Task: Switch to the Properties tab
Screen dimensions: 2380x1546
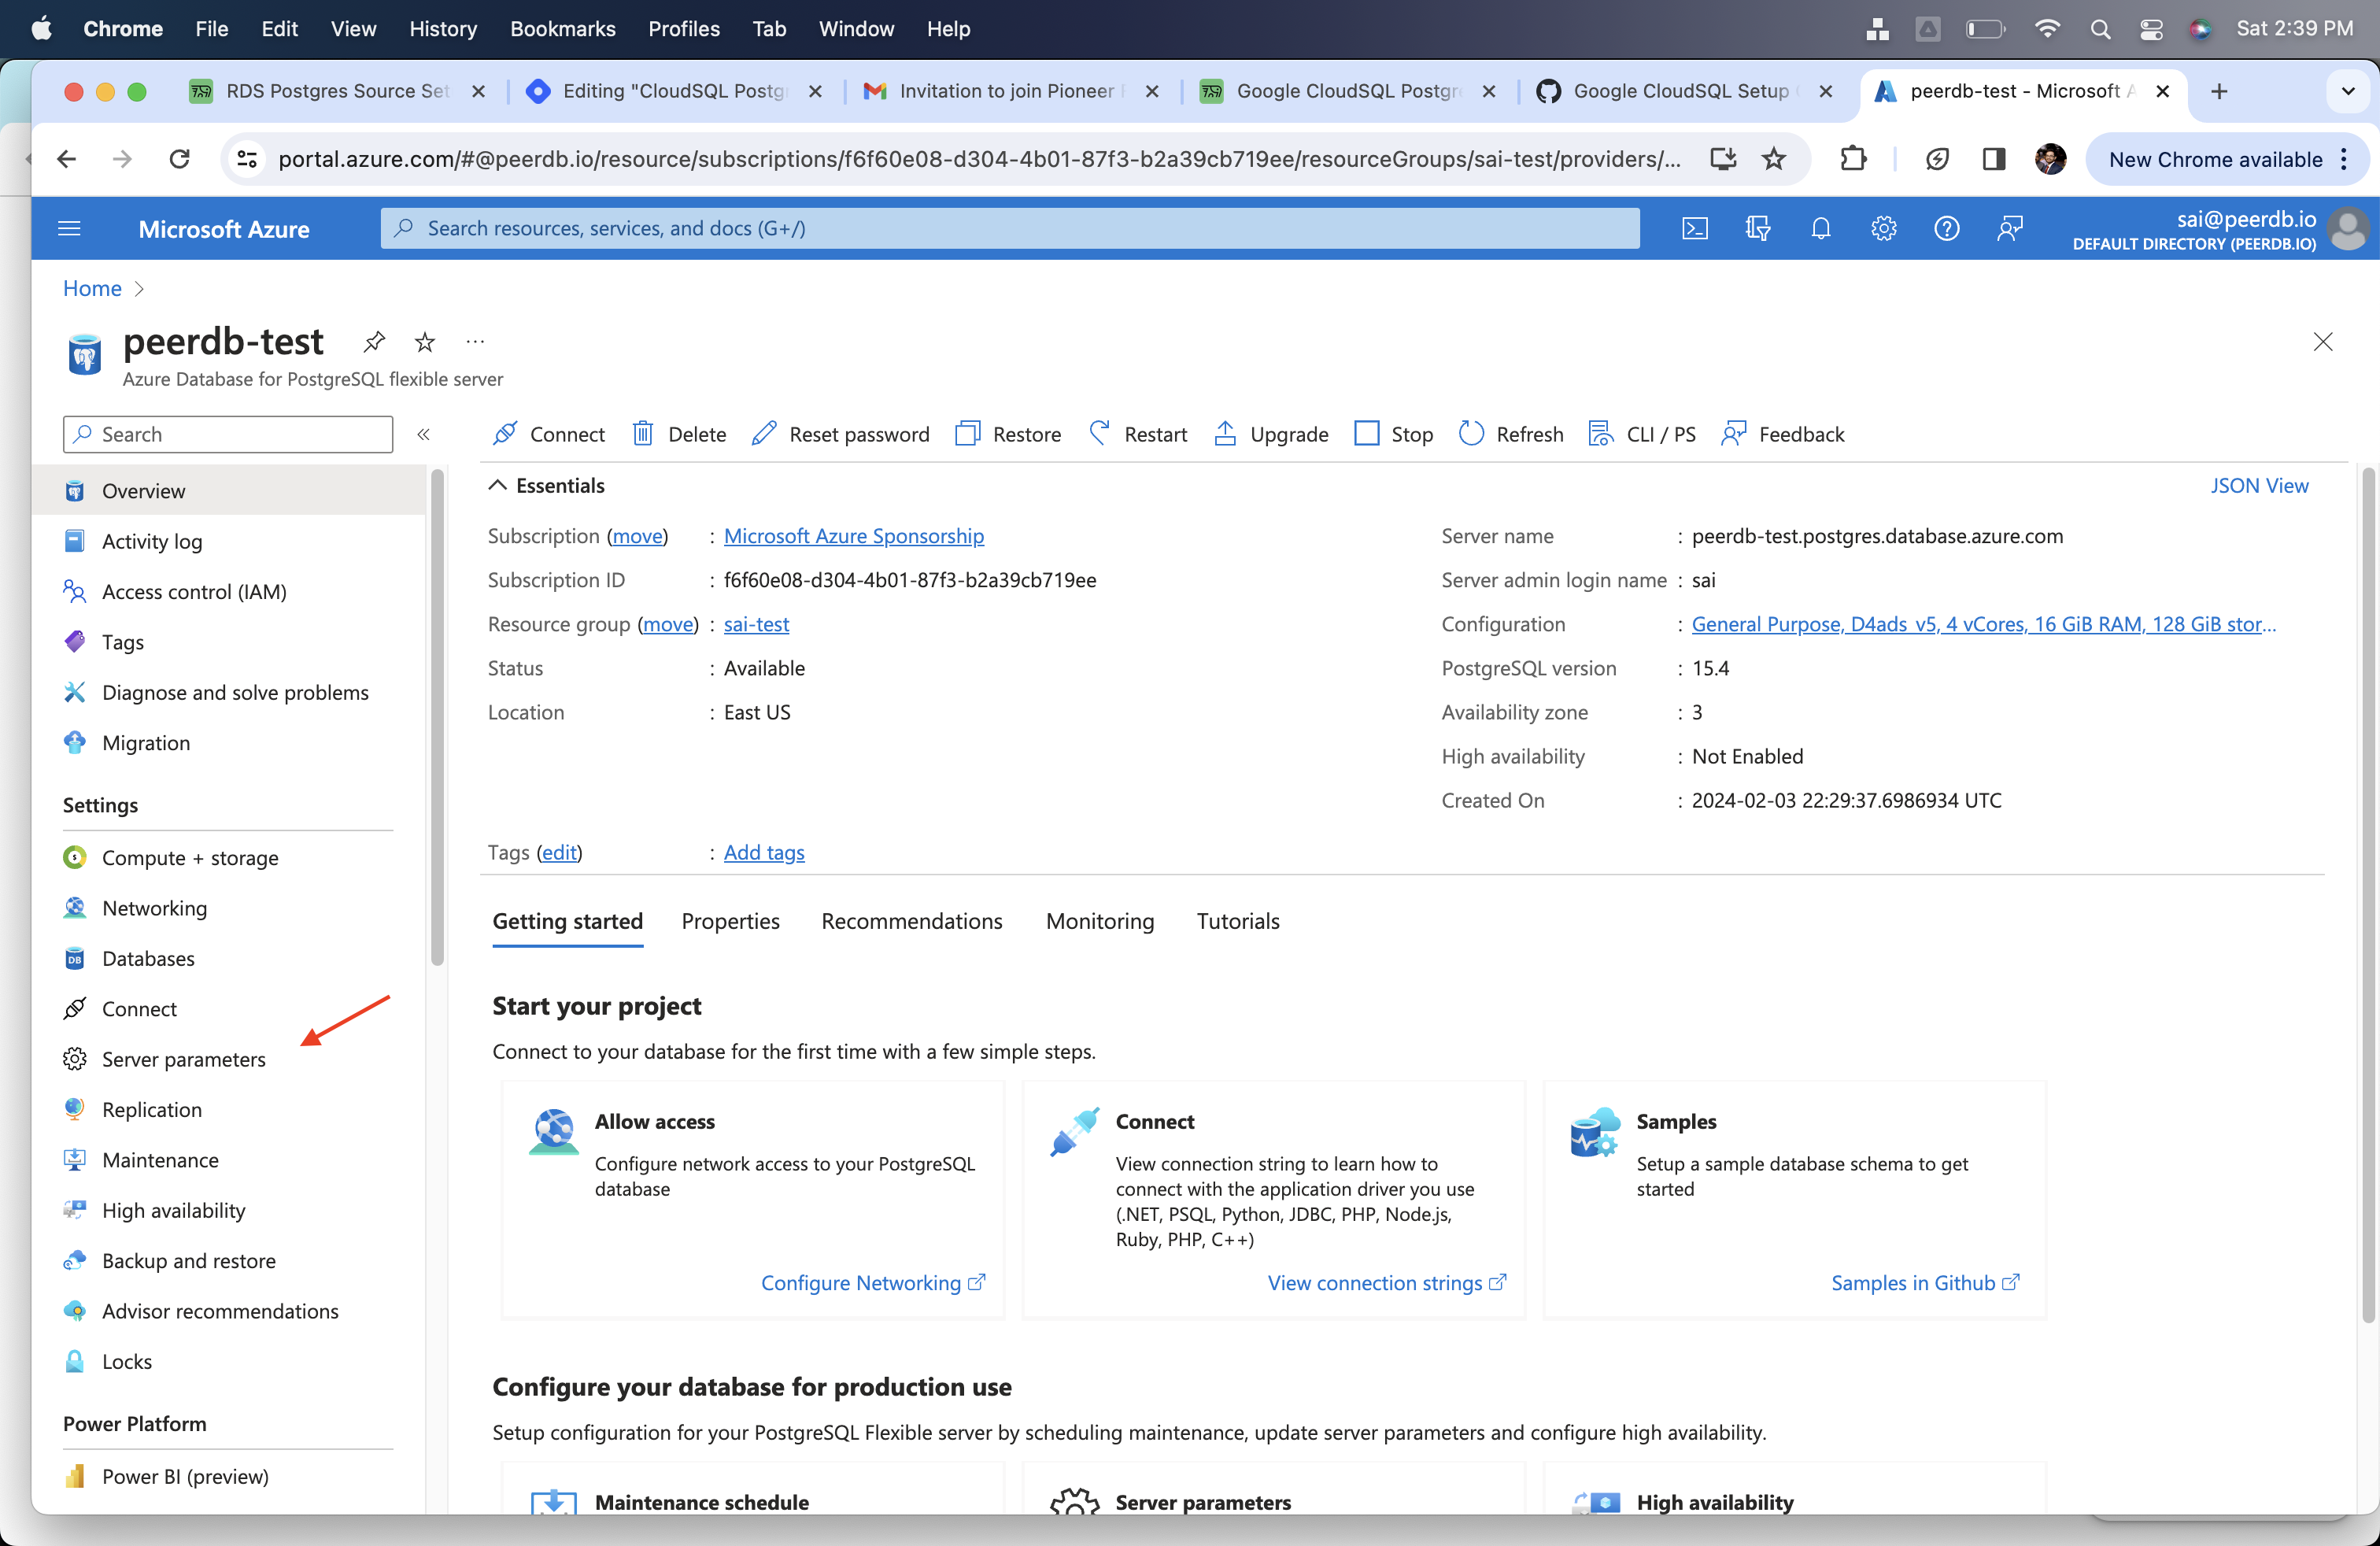Action: click(x=732, y=921)
